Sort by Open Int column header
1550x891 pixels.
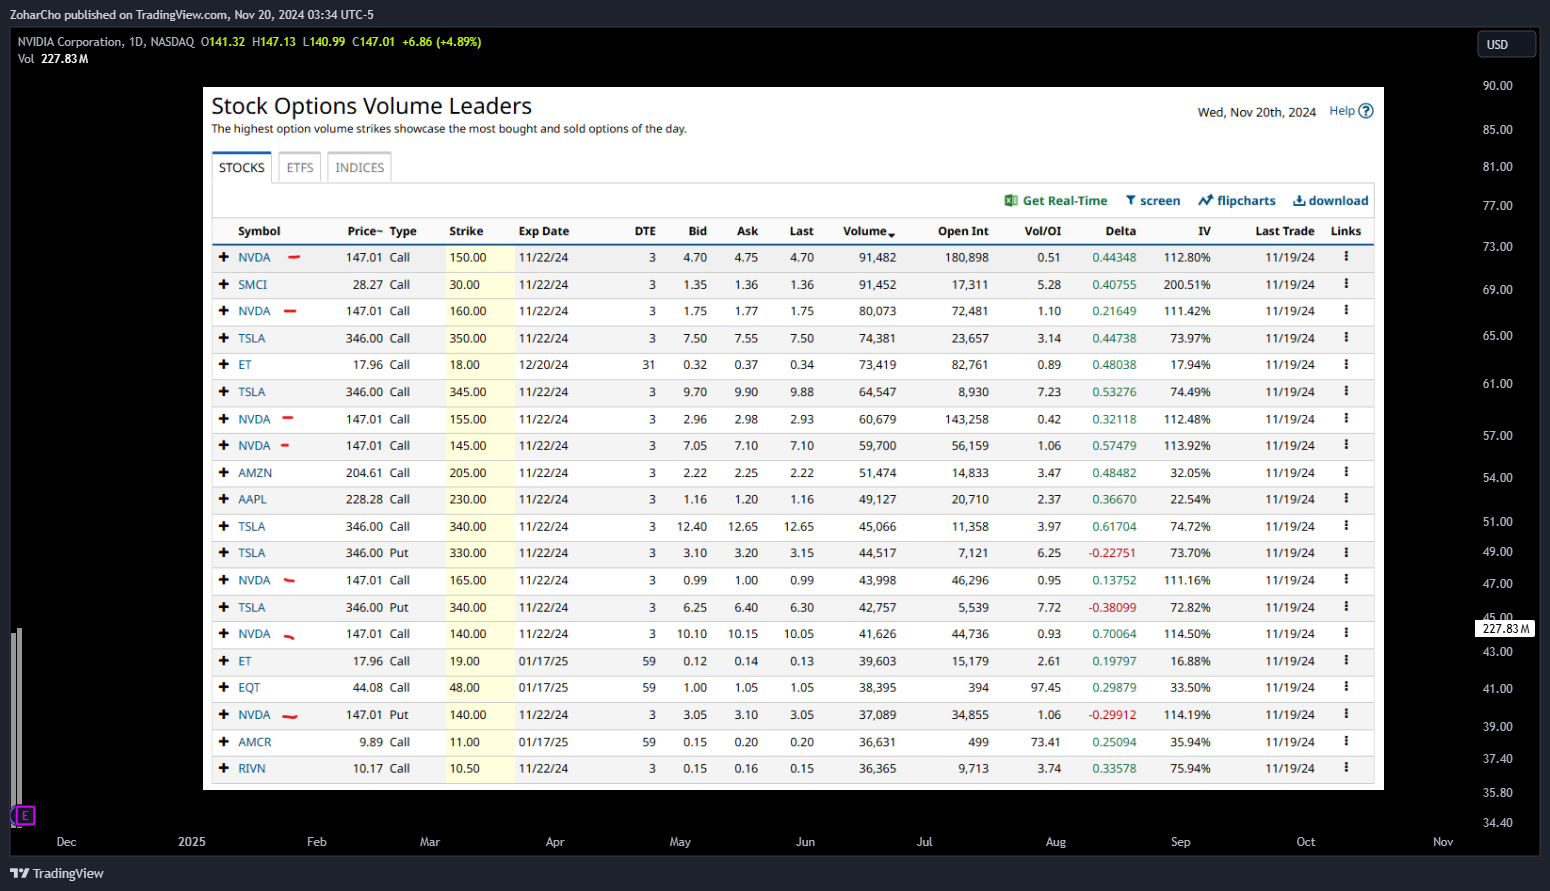coord(963,231)
